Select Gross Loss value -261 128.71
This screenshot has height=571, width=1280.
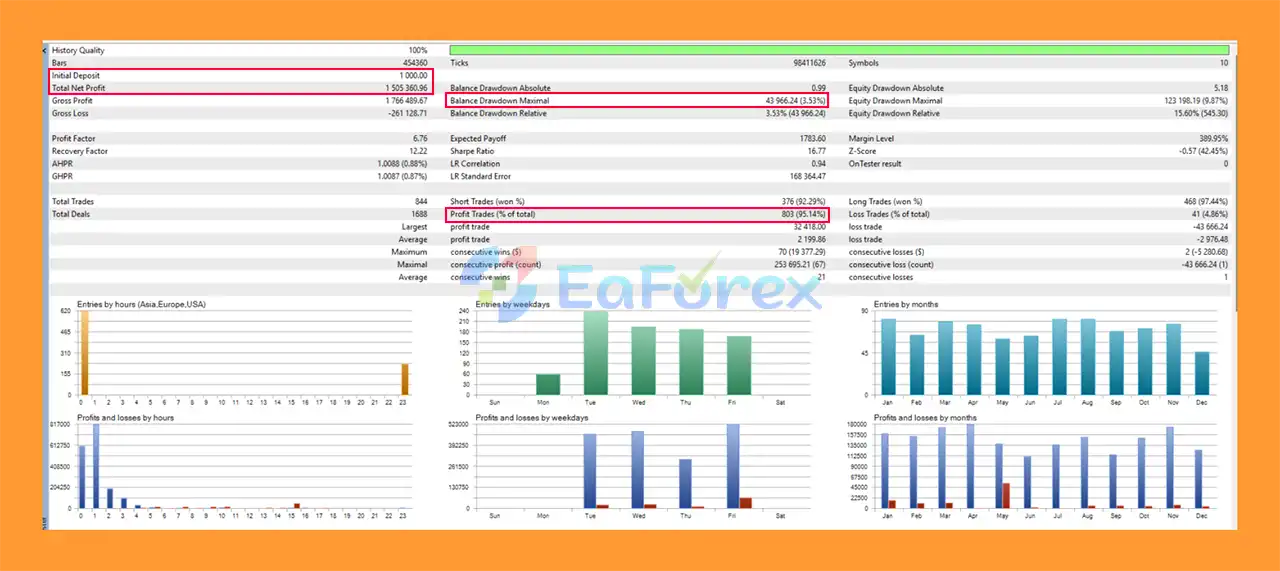(x=407, y=113)
